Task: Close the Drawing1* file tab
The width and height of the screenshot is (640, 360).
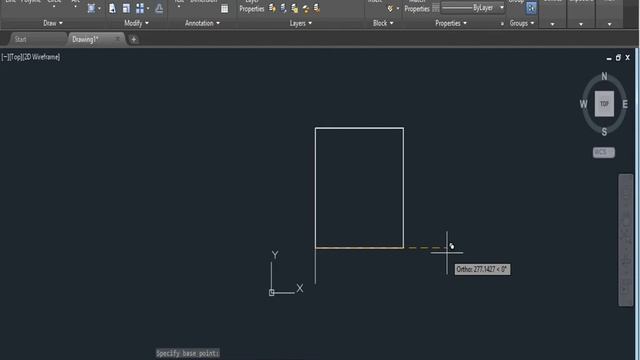Action: [118, 39]
